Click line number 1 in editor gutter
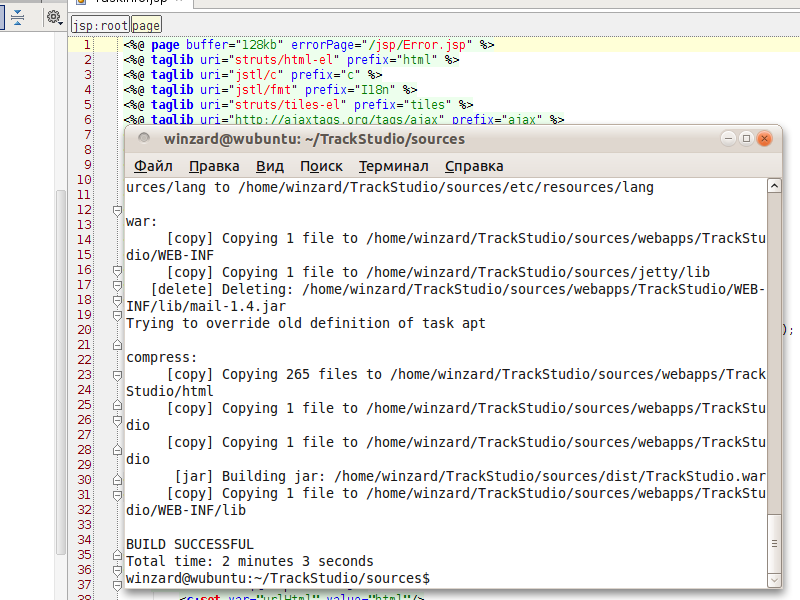 click(x=86, y=45)
